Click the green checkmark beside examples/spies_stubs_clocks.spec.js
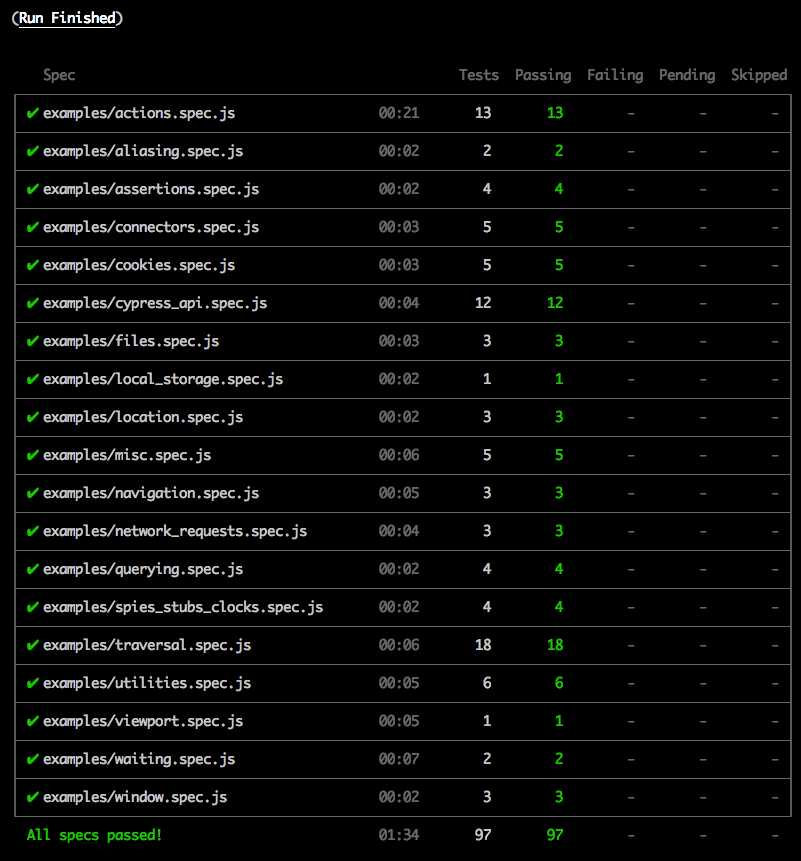Image resolution: width=801 pixels, height=861 pixels. (x=32, y=607)
